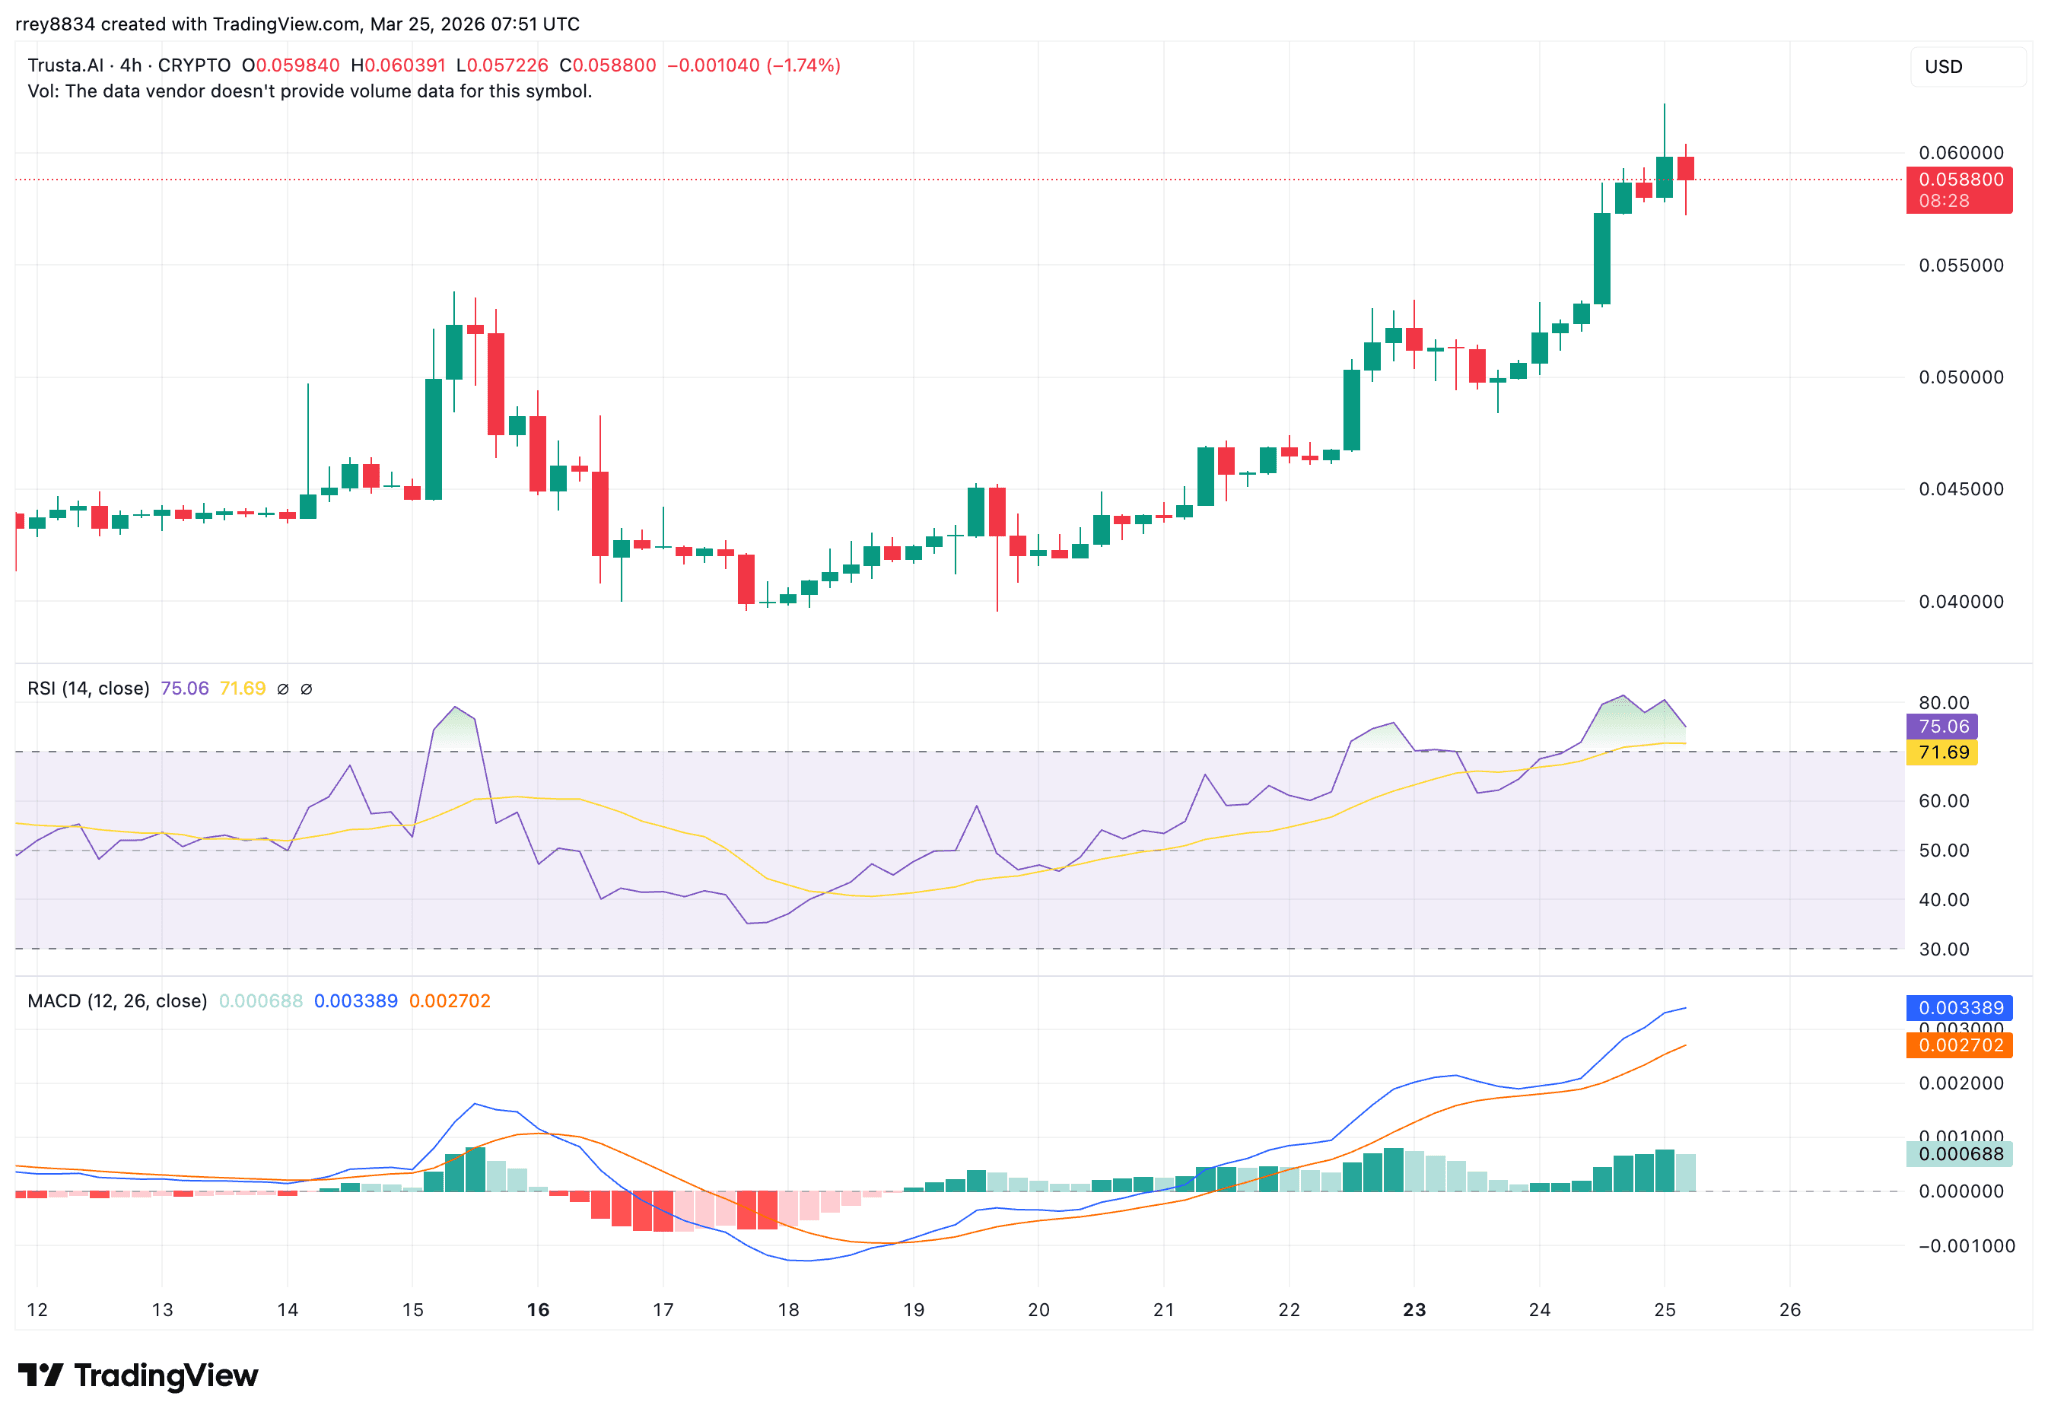Click date 25 on the time axis
The image size is (2048, 1421).
click(1665, 1309)
